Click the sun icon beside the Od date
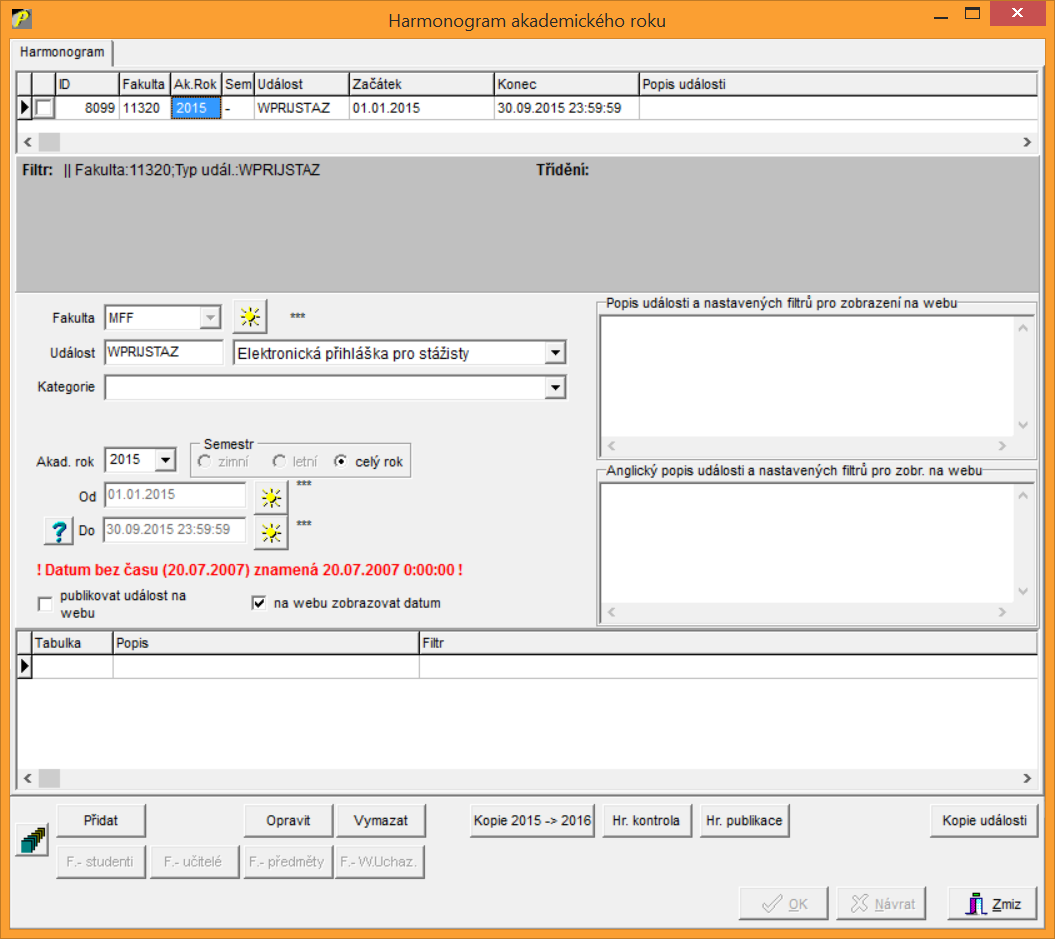This screenshot has height=939, width=1055. click(x=270, y=496)
